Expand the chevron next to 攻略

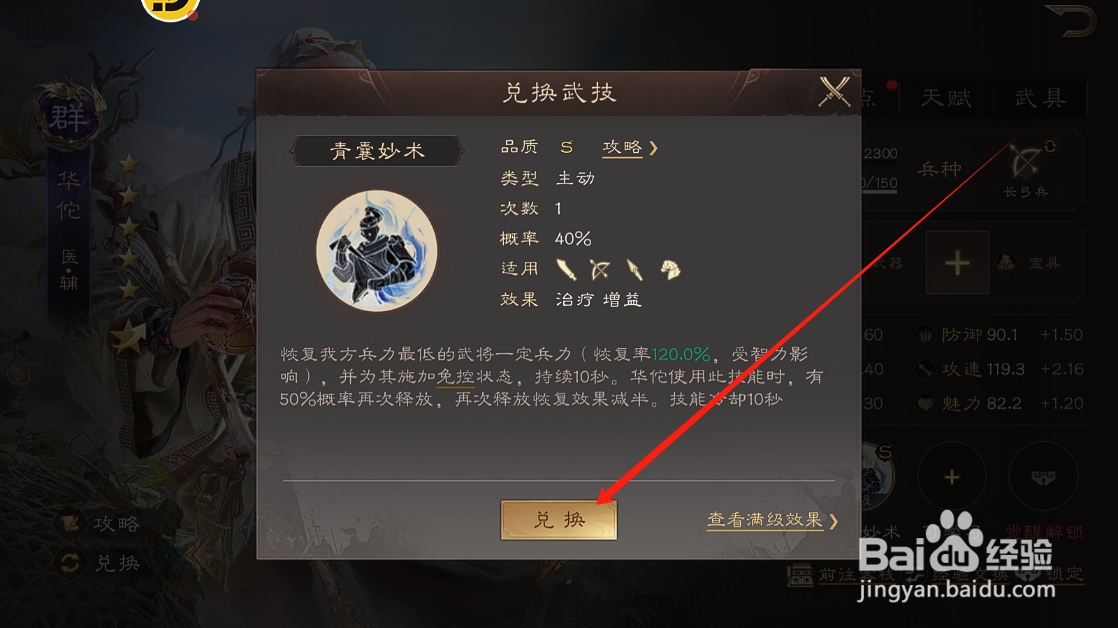click(653, 148)
